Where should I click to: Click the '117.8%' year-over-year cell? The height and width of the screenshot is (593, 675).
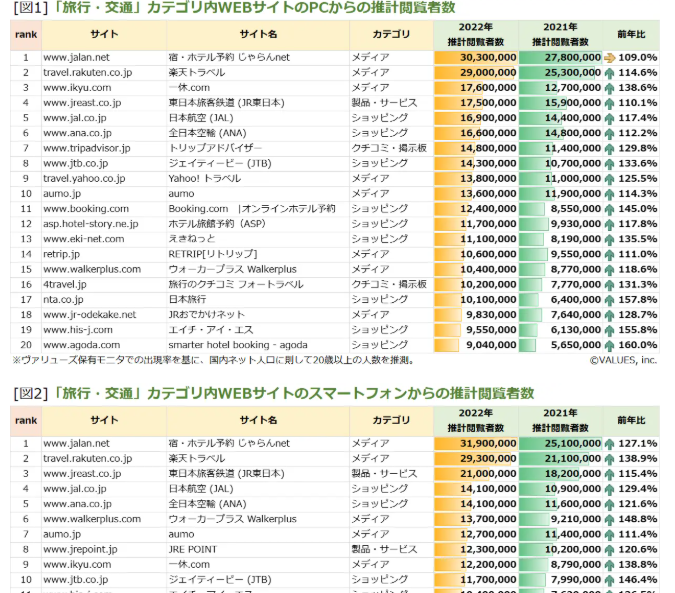tap(632, 224)
